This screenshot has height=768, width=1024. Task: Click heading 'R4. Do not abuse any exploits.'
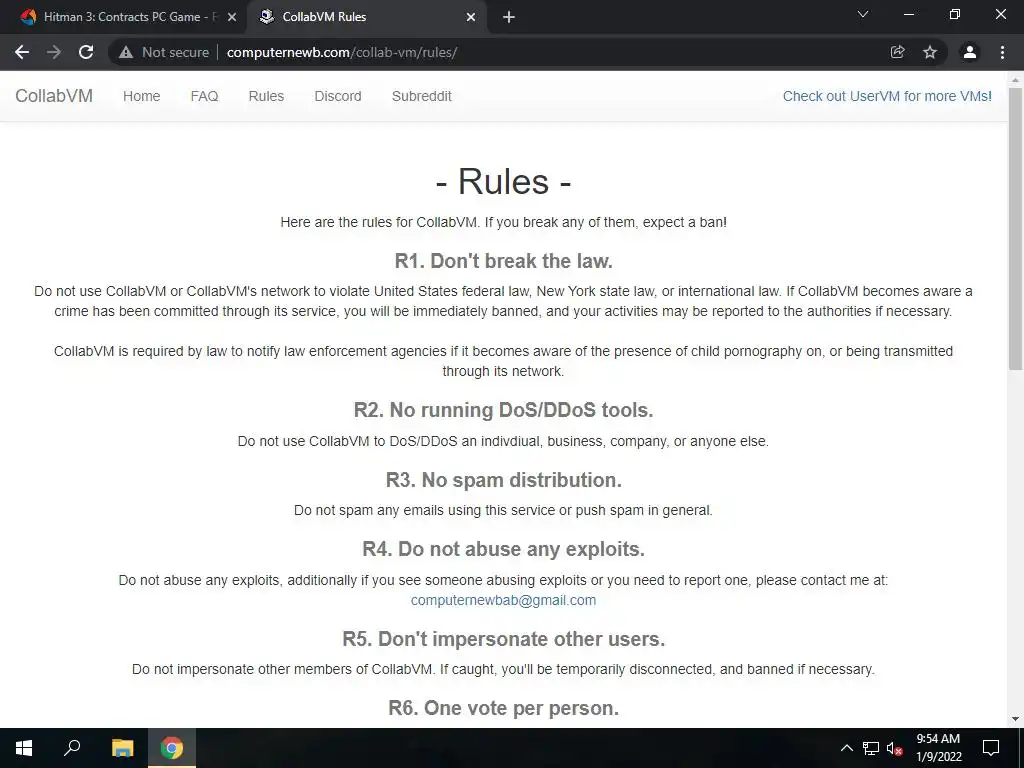pyautogui.click(x=504, y=549)
